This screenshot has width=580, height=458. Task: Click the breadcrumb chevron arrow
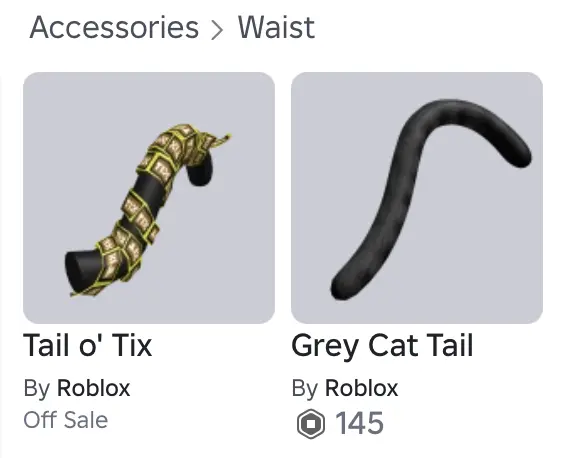click(217, 30)
